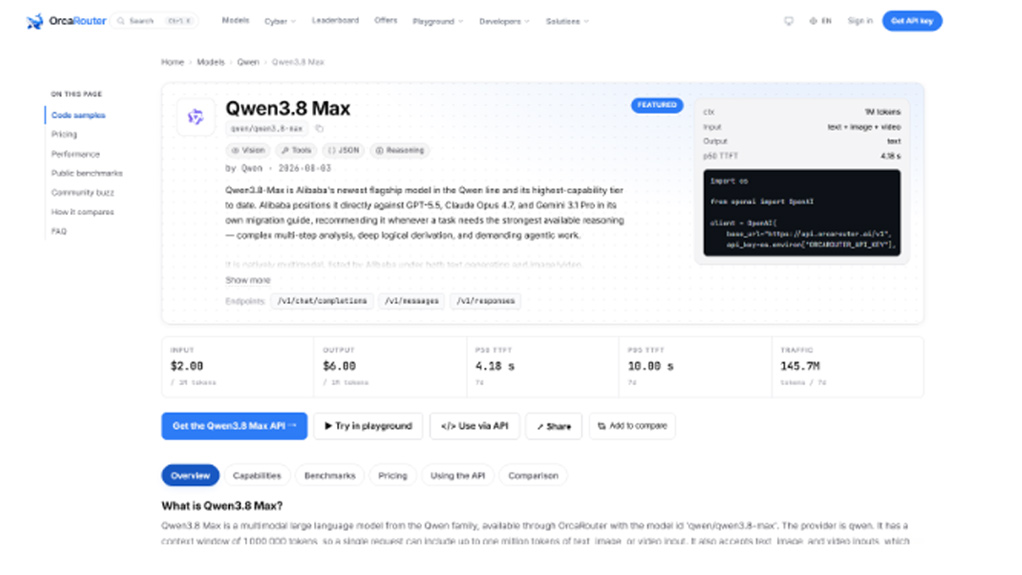The width and height of the screenshot is (1022, 575).
Task: Expand description with Show more
Action: [248, 280]
